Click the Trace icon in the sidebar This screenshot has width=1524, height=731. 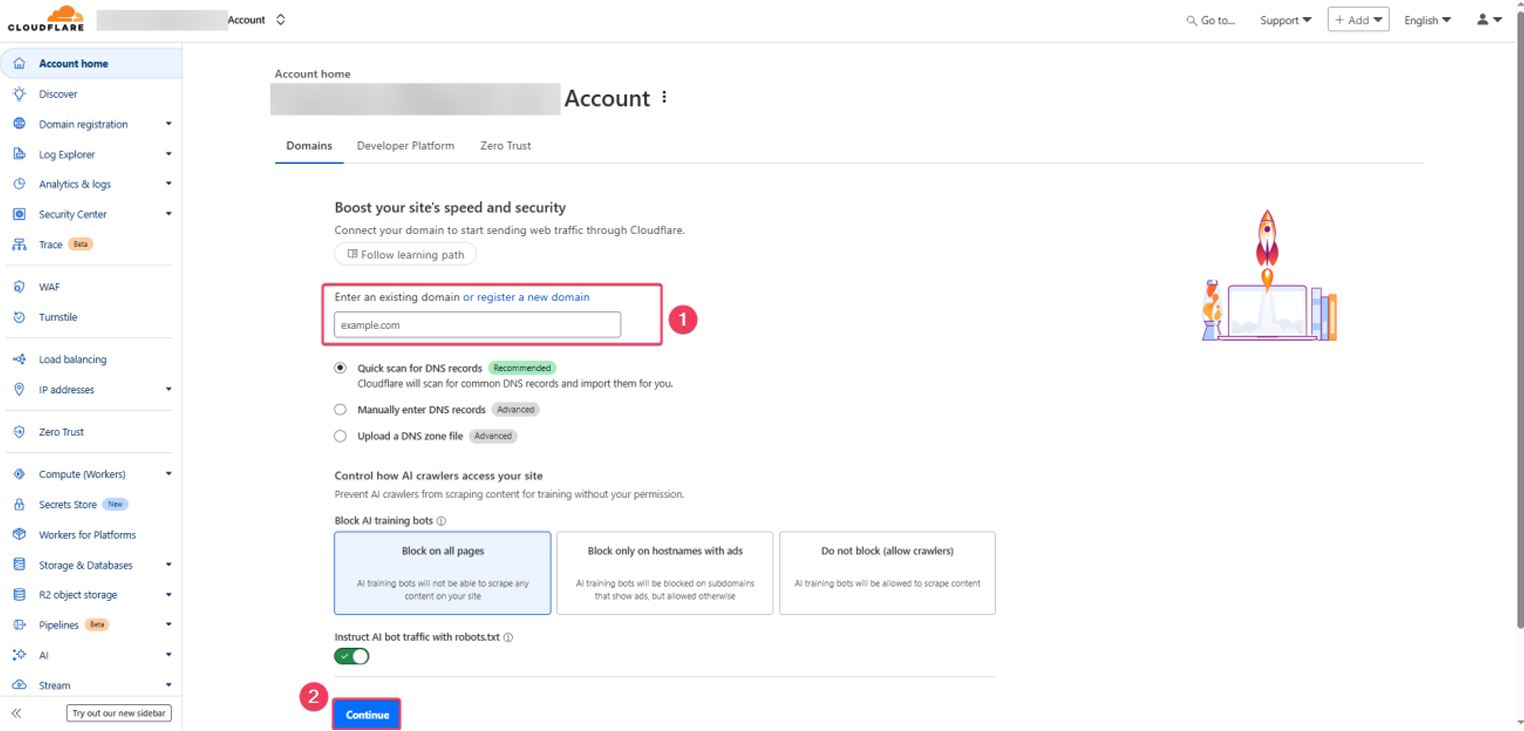(x=19, y=244)
